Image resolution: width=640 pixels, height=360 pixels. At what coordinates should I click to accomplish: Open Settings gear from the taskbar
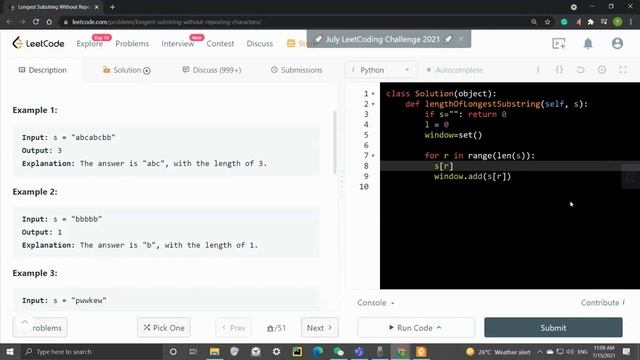276,351
